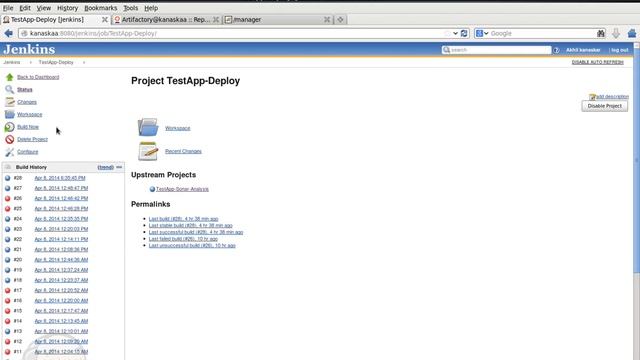This screenshot has height=360, width=640.
Task: Click the user name link in Jenkins header
Action: [583, 50]
